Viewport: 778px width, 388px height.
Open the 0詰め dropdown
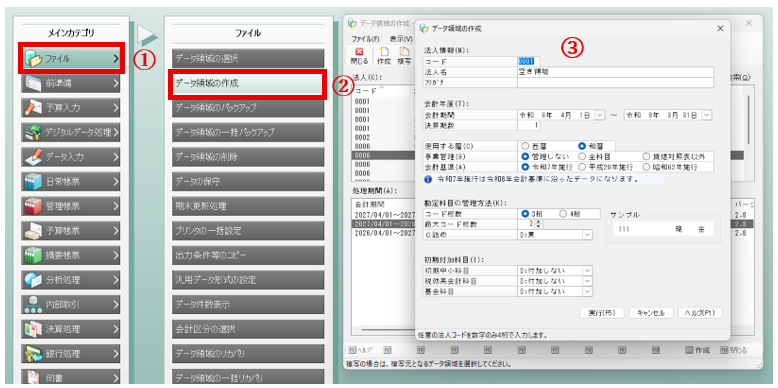tap(587, 235)
